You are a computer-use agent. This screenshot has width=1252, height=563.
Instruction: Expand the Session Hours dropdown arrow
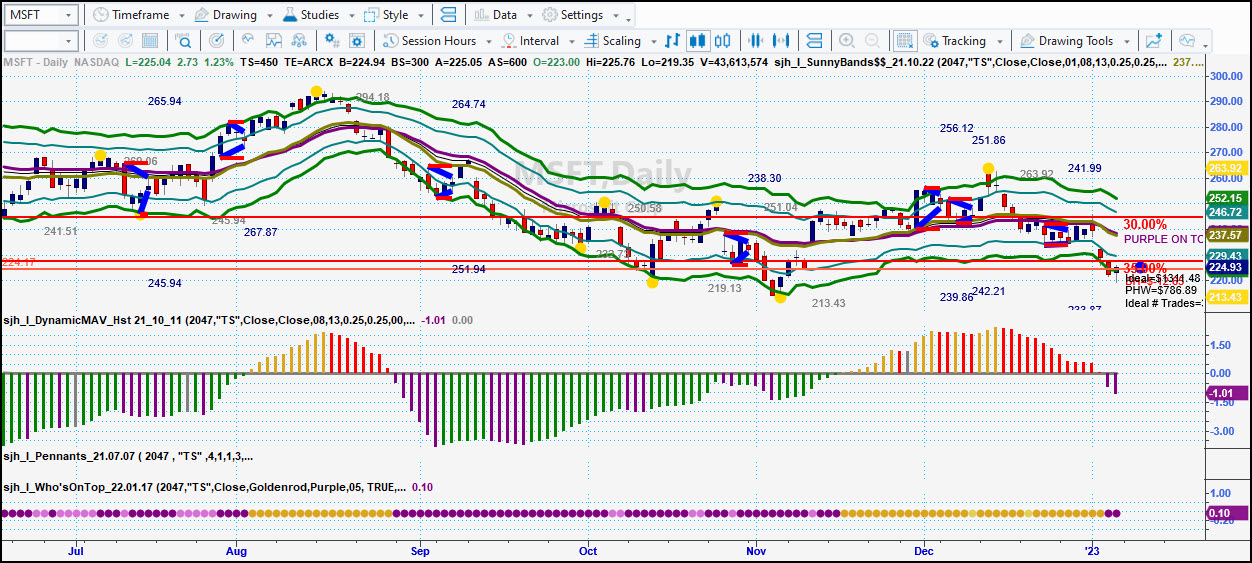487,42
